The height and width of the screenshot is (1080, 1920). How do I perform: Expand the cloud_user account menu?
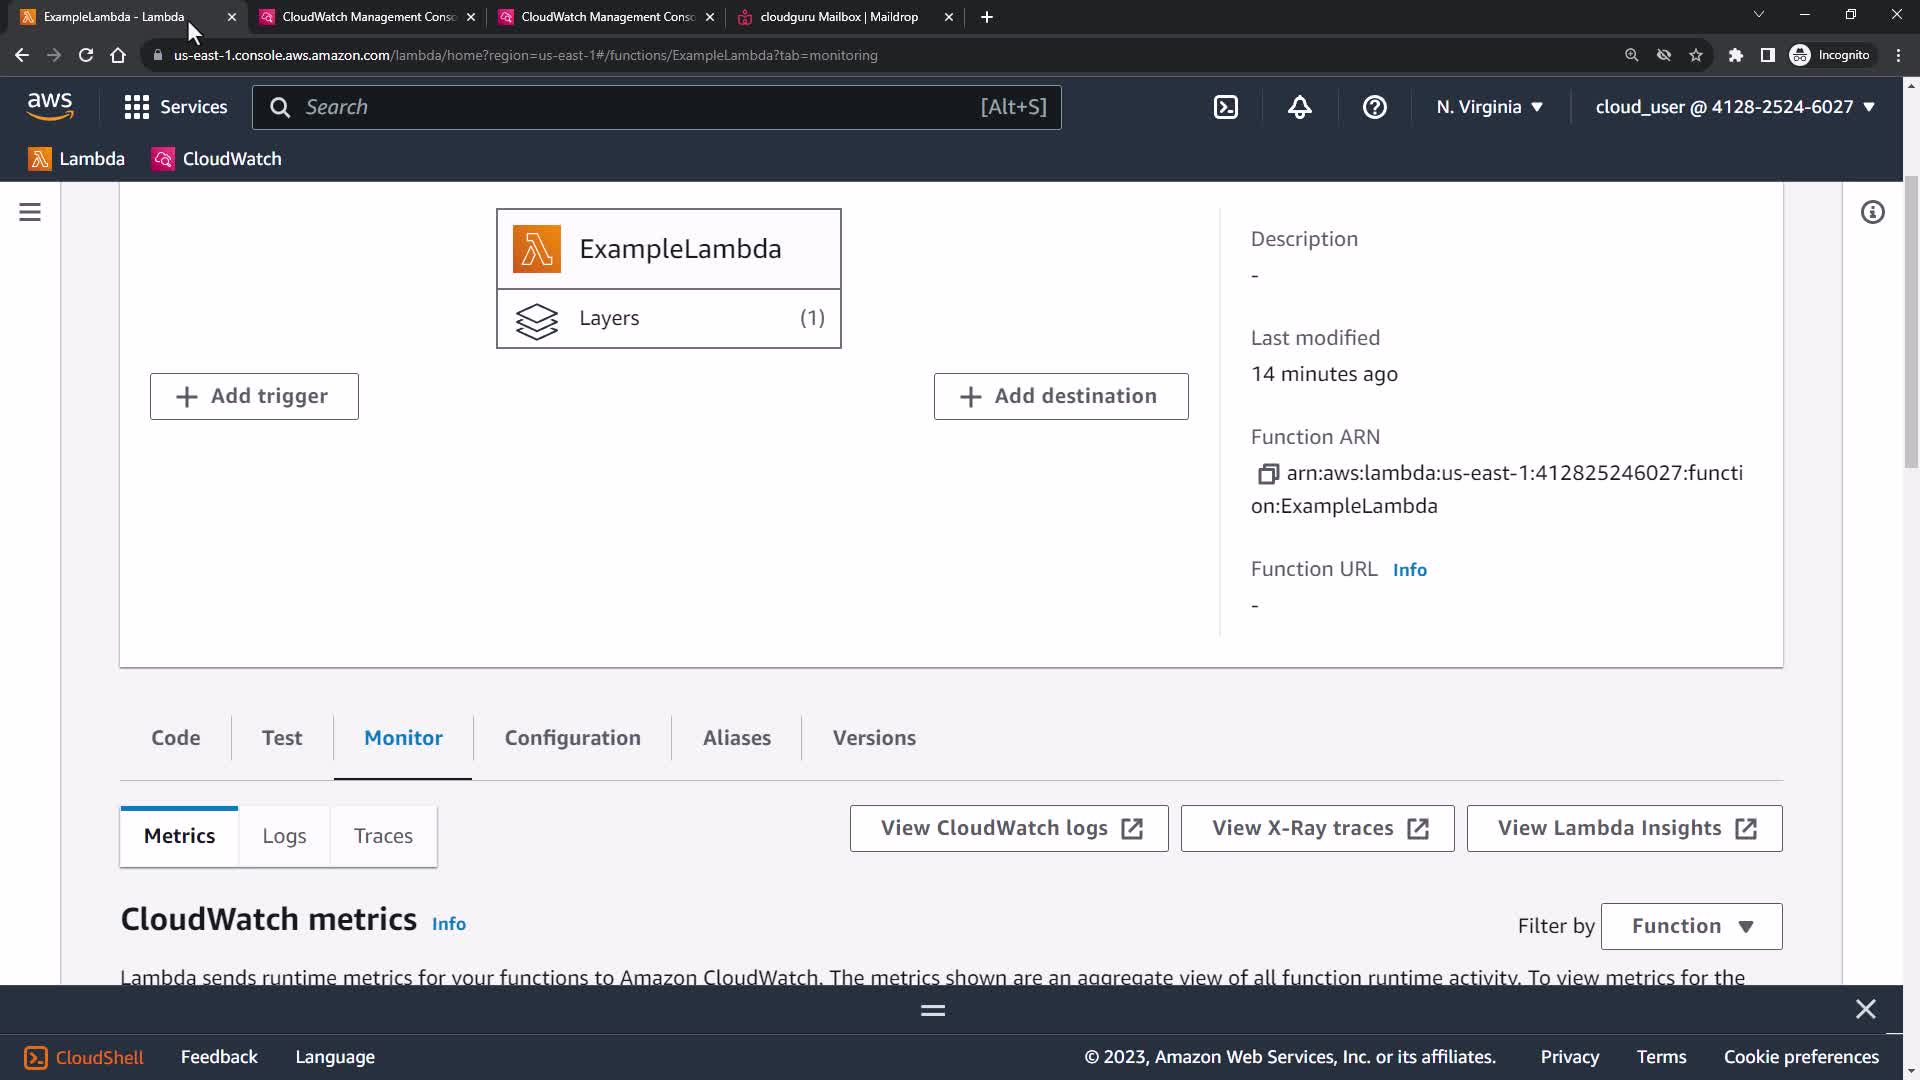(x=1734, y=107)
